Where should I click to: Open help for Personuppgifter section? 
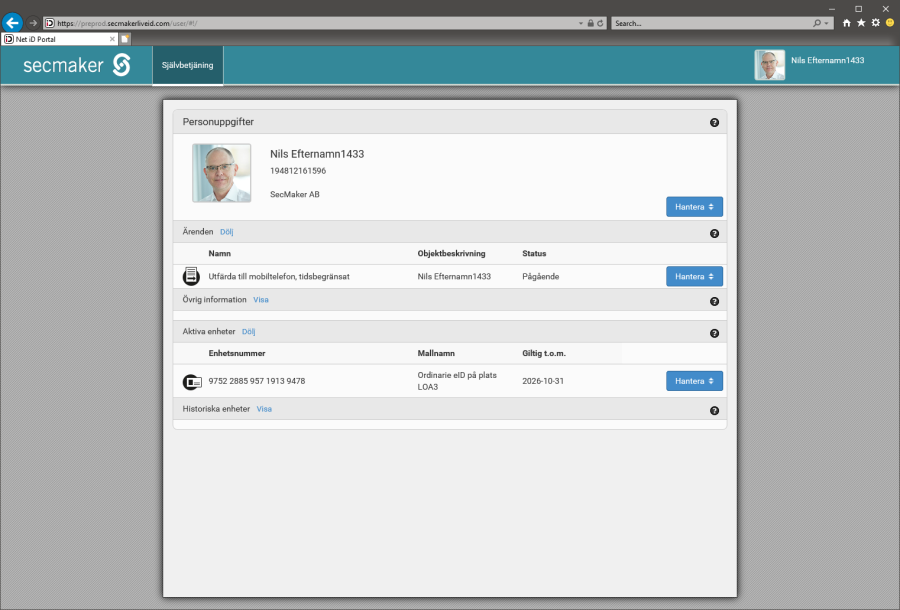click(714, 122)
